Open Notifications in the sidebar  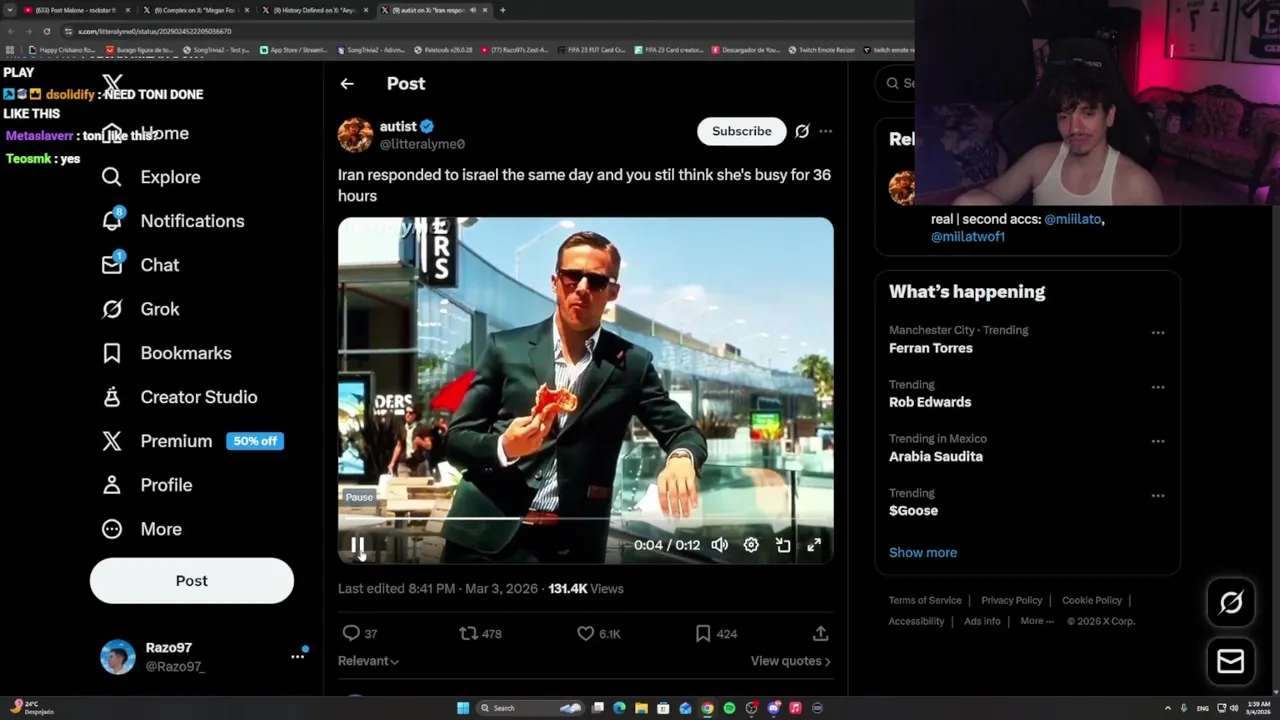tap(172, 221)
